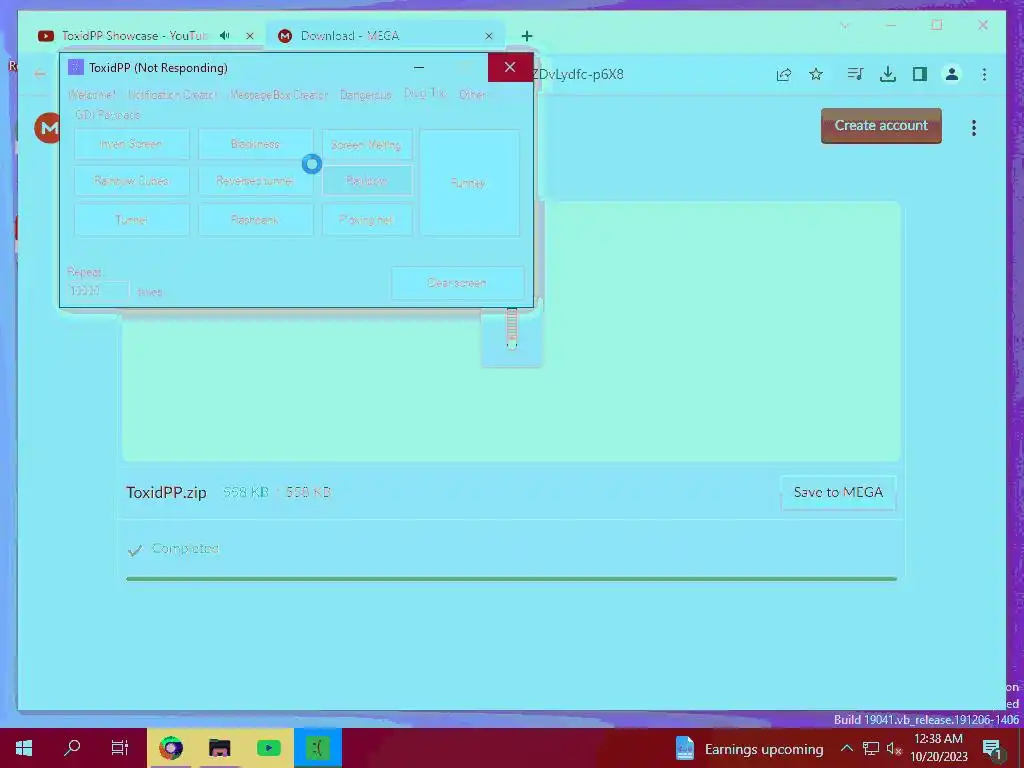1024x768 pixels.
Task: Switch to Chrome from the taskbar
Action: (x=171, y=748)
